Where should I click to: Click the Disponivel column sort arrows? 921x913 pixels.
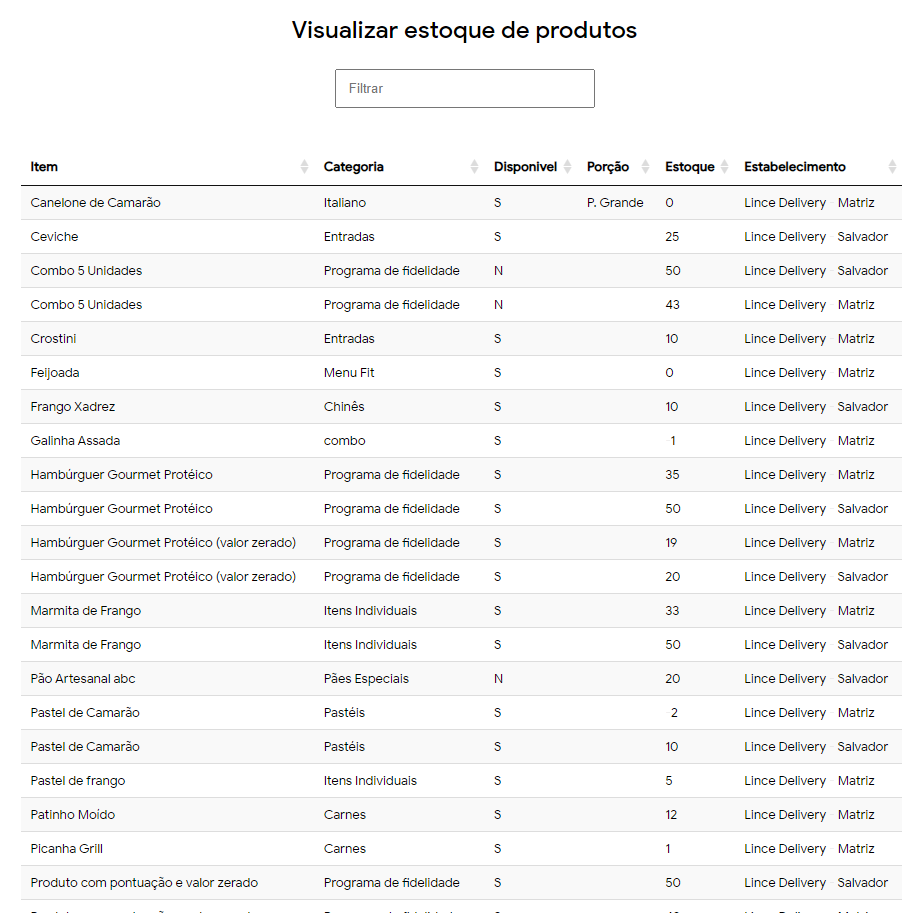pyautogui.click(x=567, y=167)
